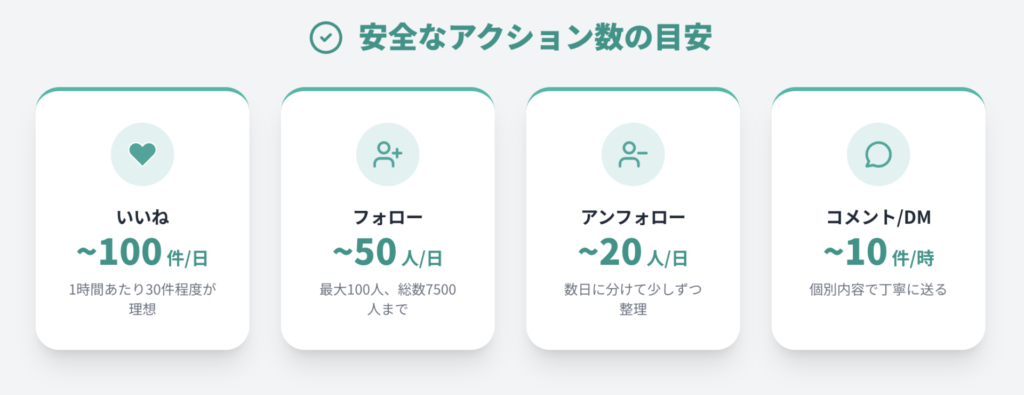Viewport: 1024px width, 395px height.
Task: Click the text 1時間あたり30件程度が理想
Action: (142, 300)
